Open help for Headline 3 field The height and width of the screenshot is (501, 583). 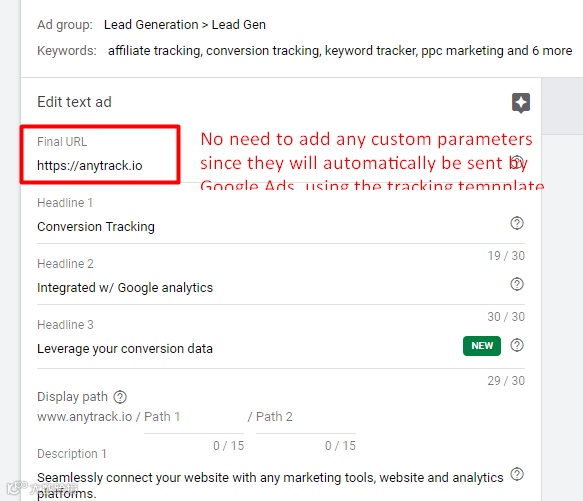coord(517,345)
